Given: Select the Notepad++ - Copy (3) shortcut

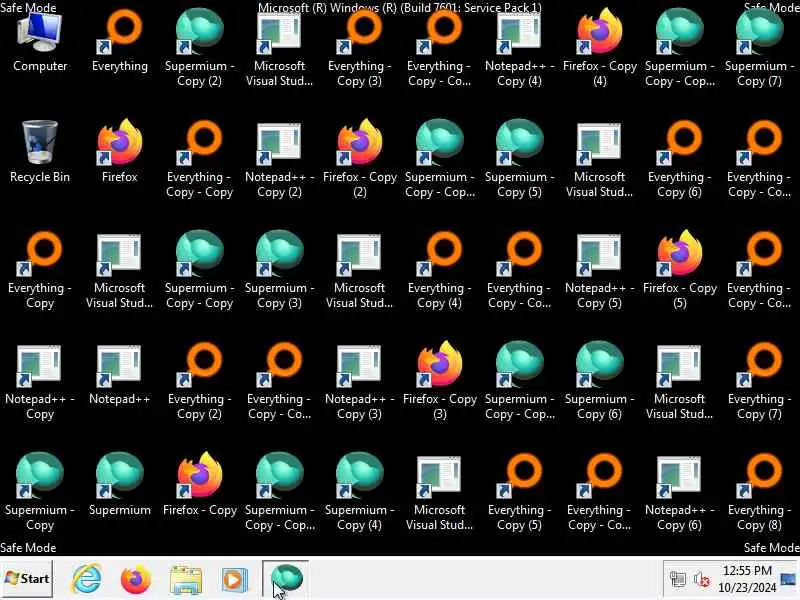Looking at the screenshot, I should [360, 382].
